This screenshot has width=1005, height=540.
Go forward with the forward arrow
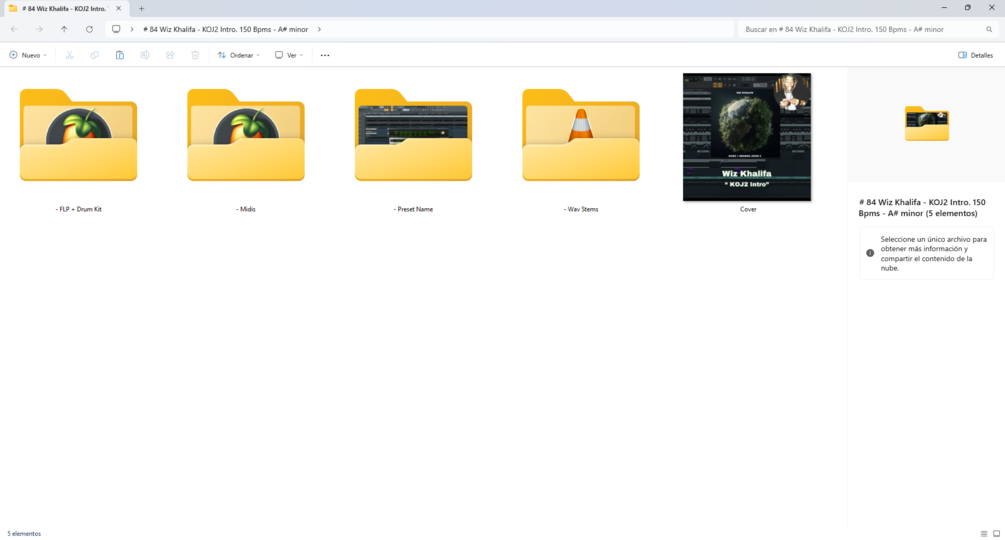tap(39, 29)
